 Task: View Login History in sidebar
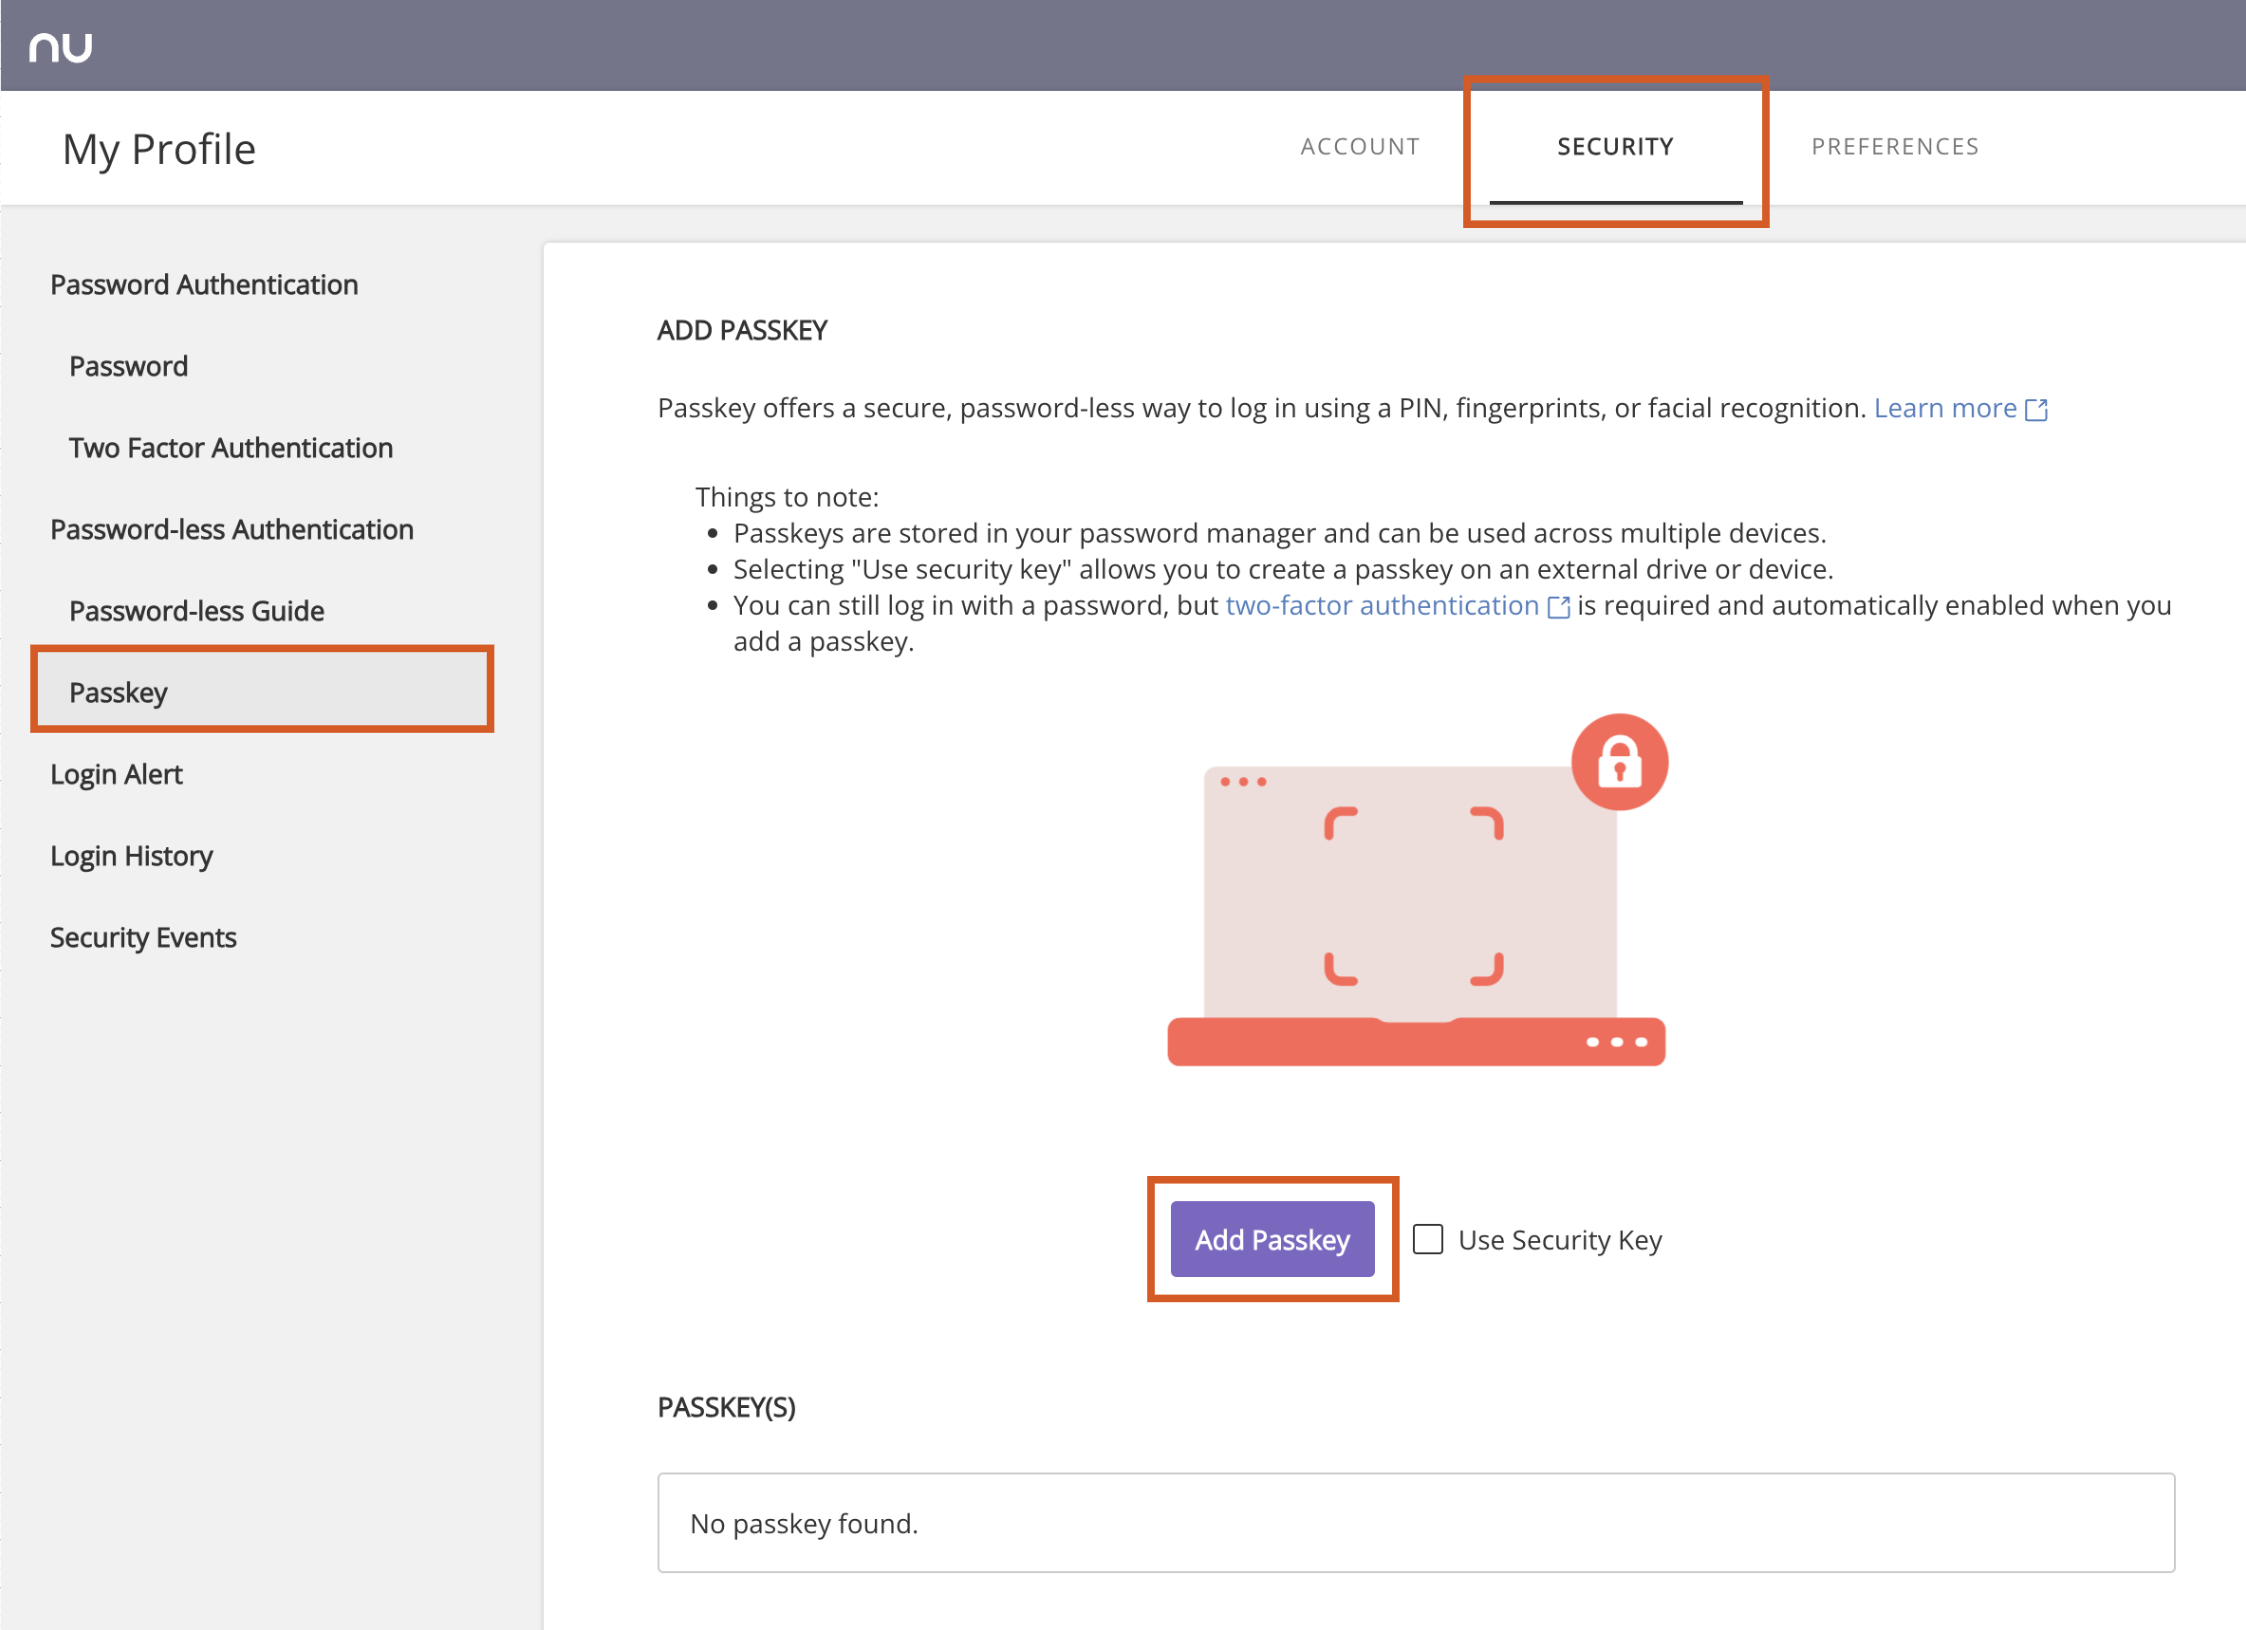pyautogui.click(x=132, y=856)
